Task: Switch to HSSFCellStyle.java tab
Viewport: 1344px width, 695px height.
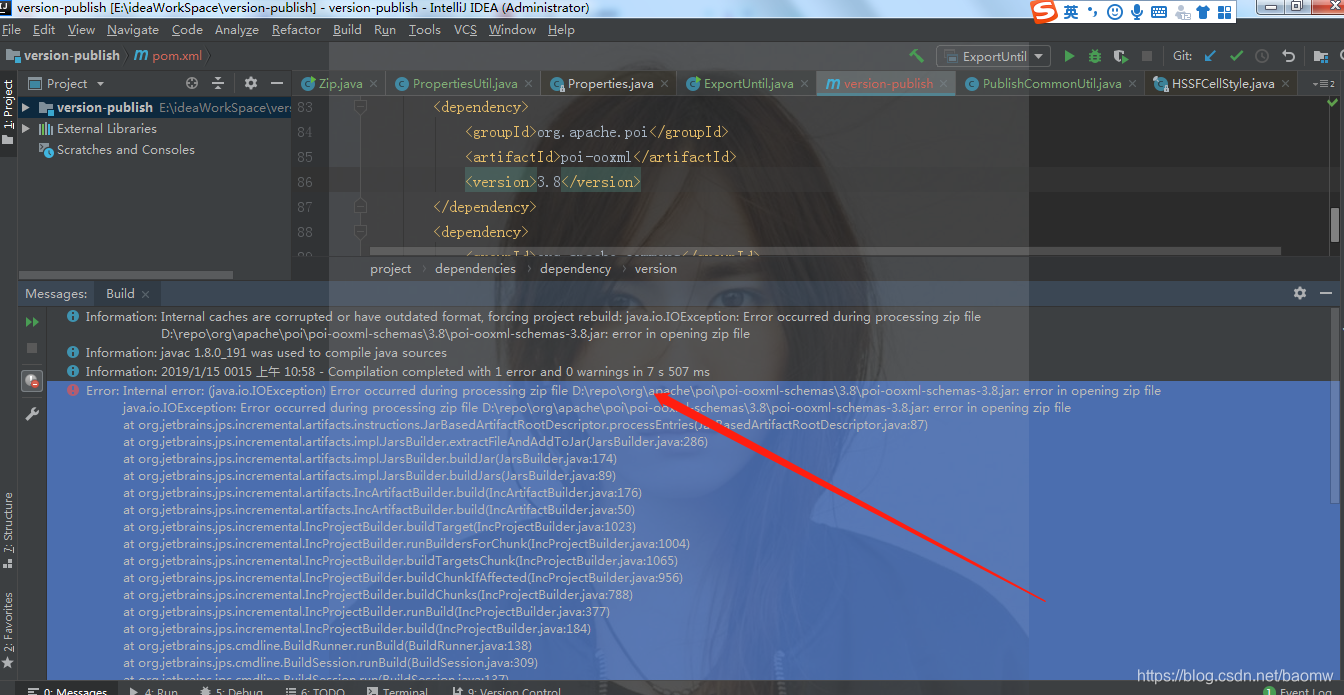Action: point(1222,83)
